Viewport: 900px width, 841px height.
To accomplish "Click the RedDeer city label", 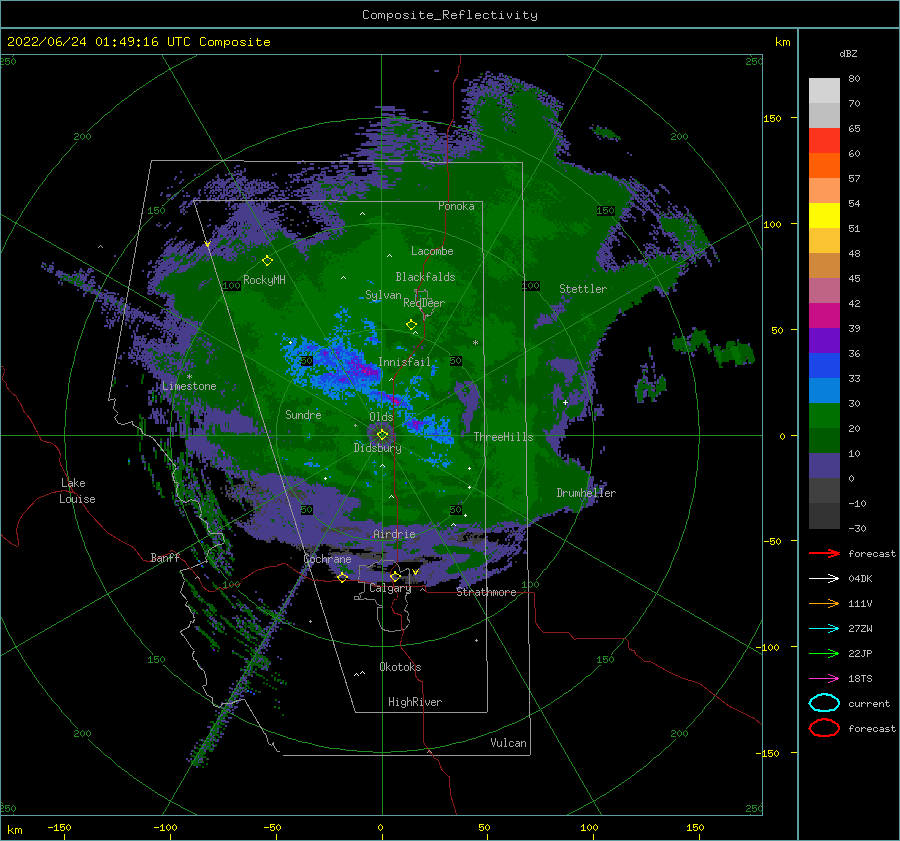I will coord(424,303).
